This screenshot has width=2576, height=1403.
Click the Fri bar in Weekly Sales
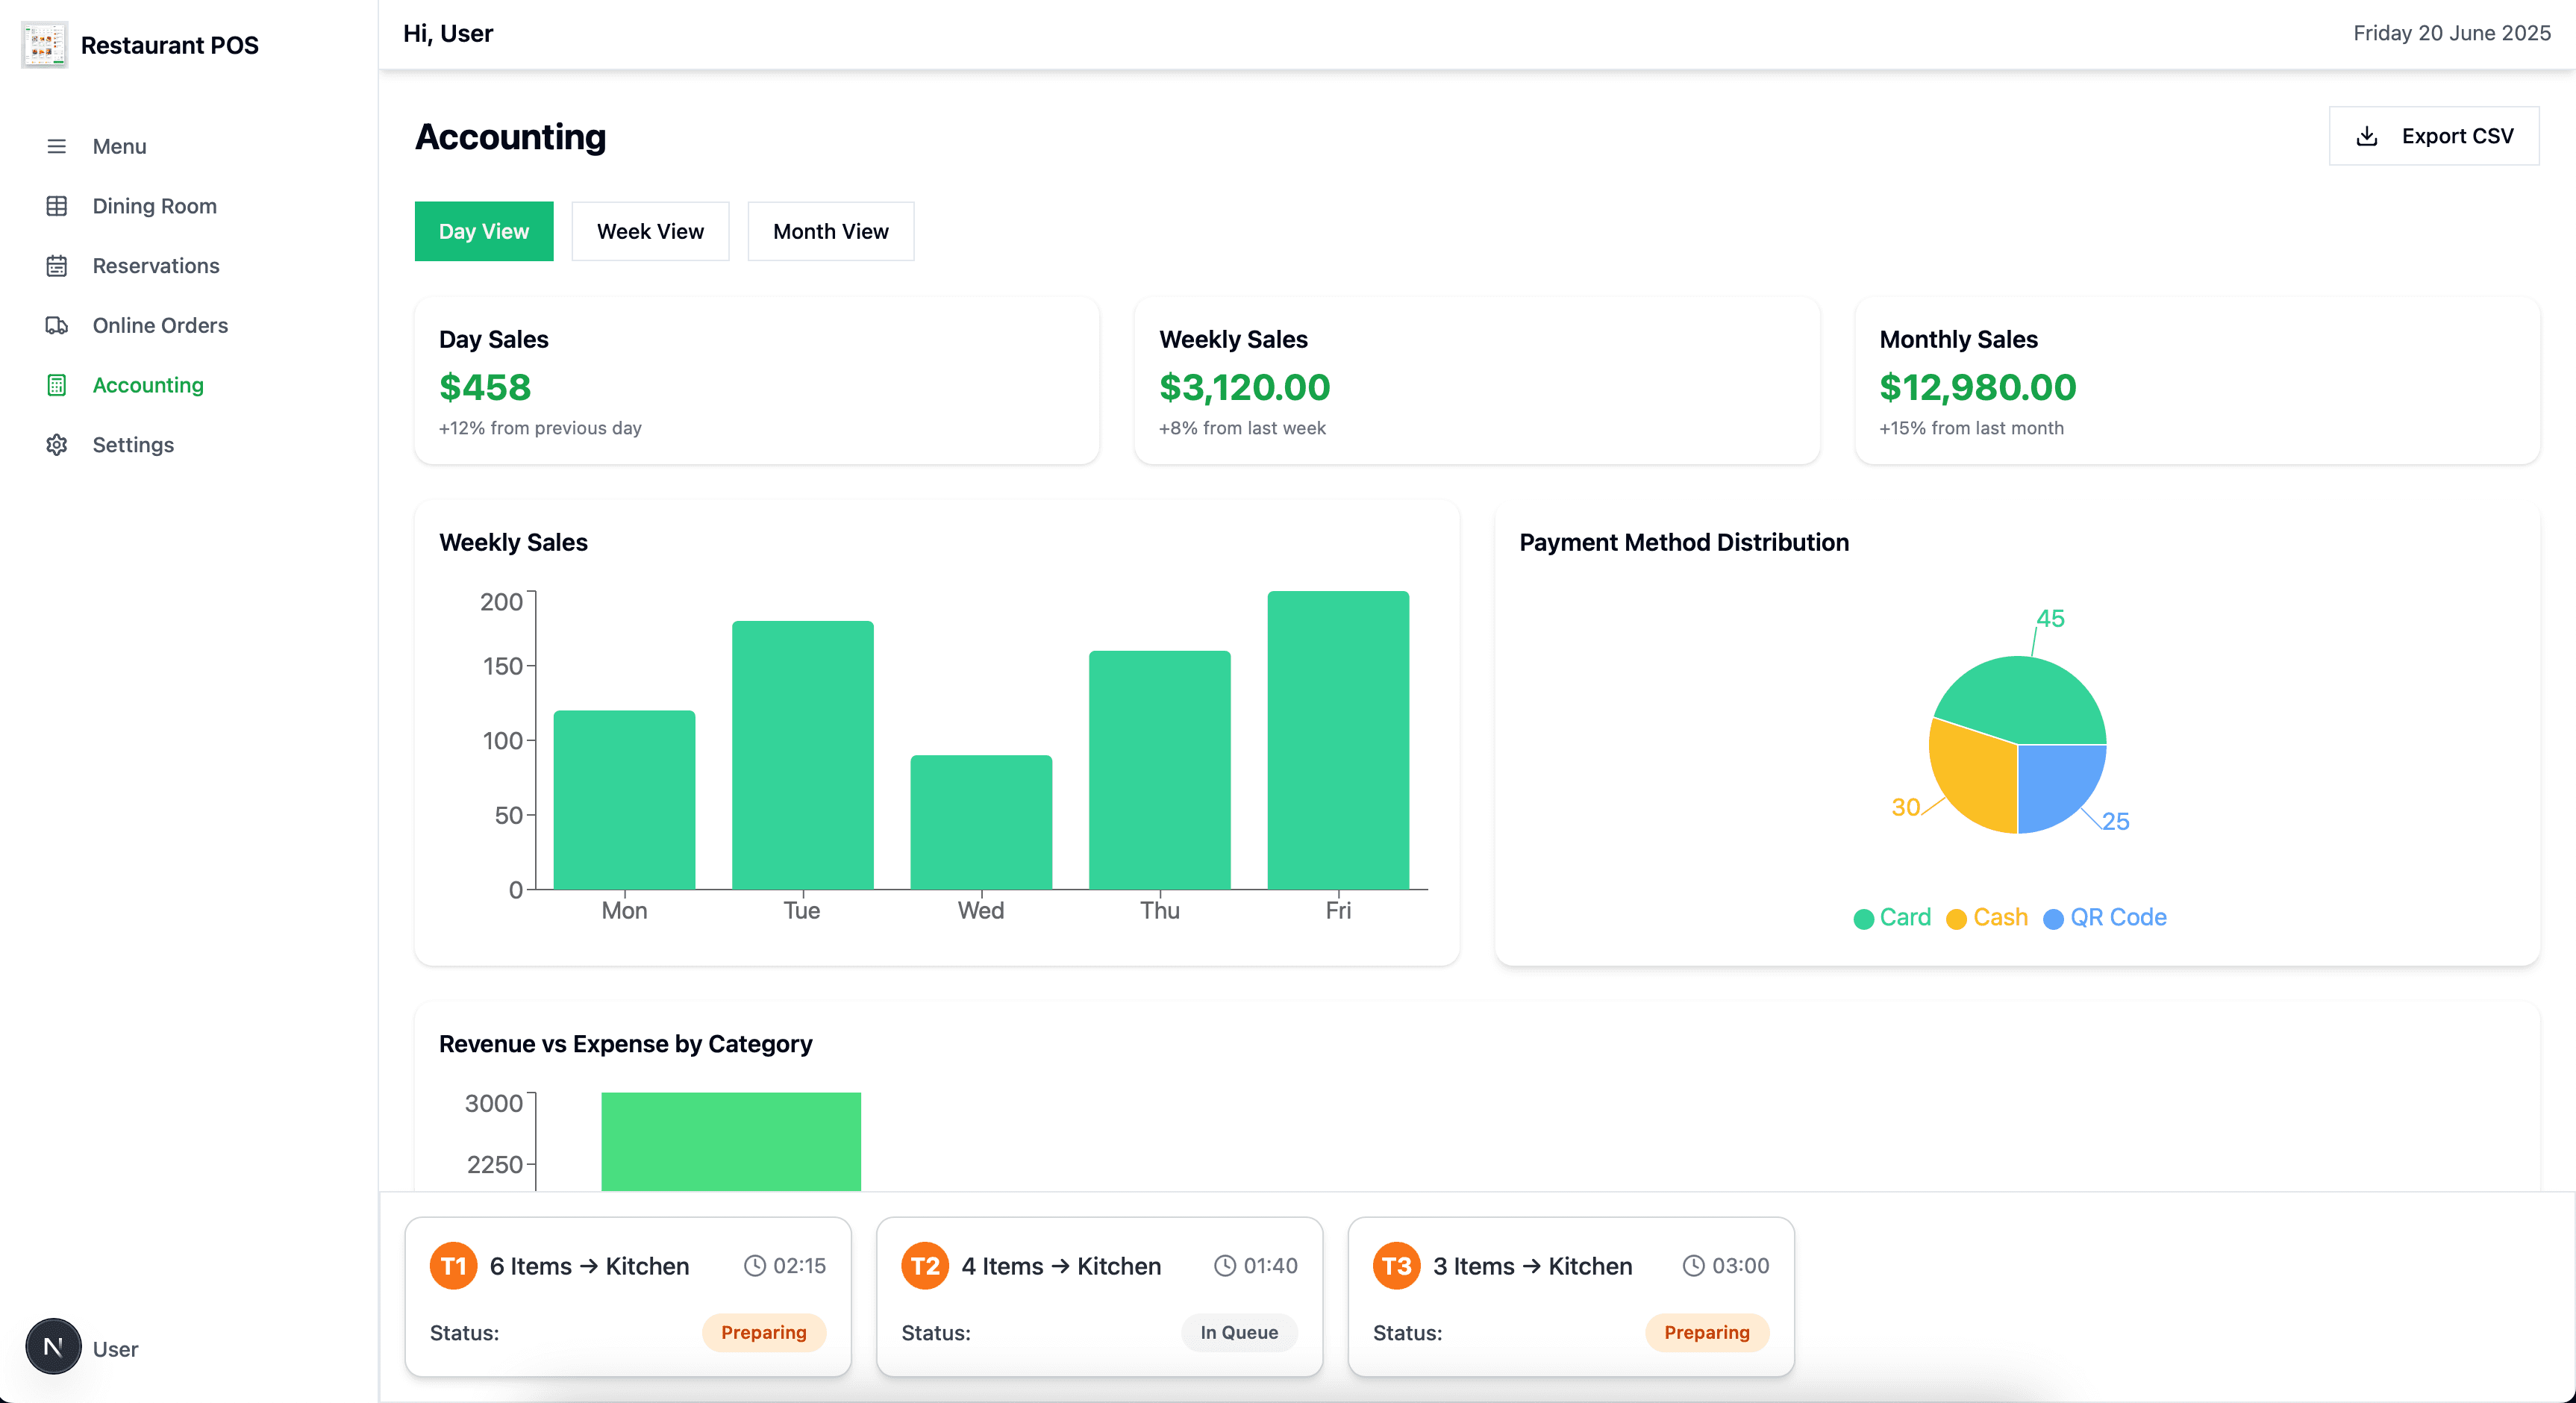1338,740
